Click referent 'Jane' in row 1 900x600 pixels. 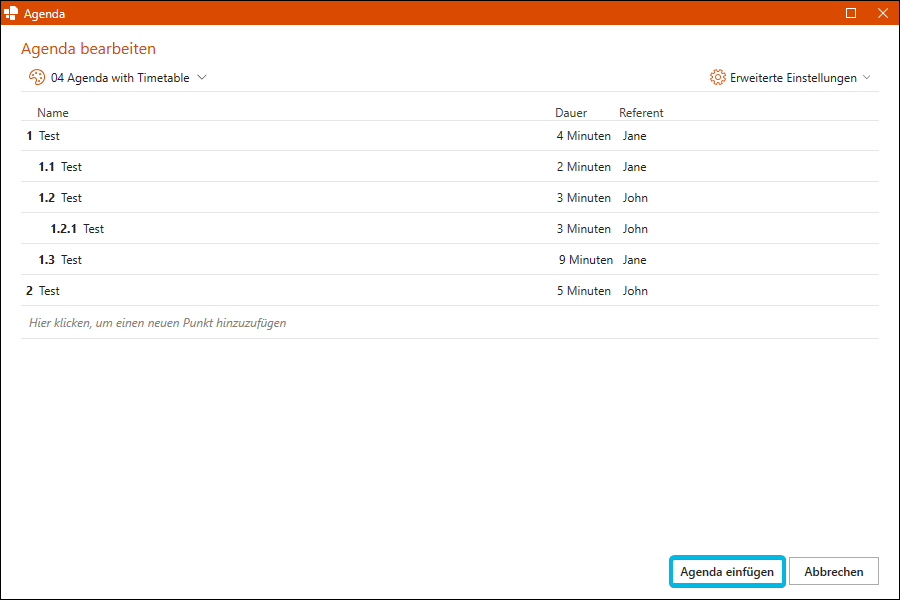634,136
